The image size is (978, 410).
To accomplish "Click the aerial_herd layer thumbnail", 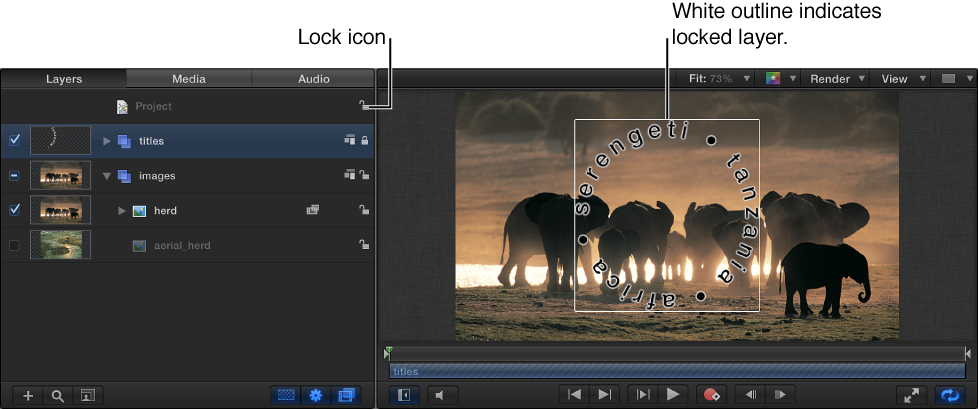I will pyautogui.click(x=61, y=245).
